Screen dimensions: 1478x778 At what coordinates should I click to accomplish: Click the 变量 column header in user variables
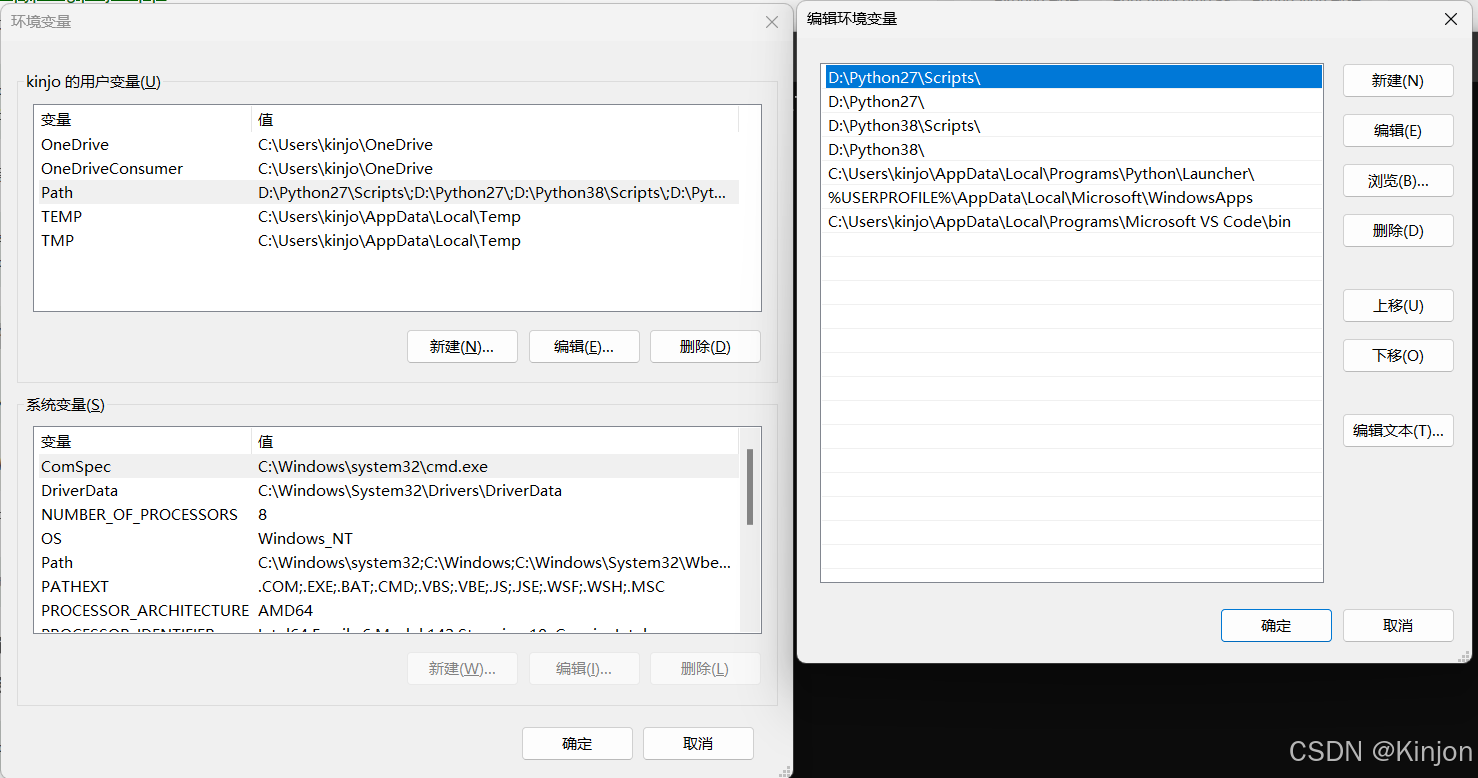[143, 120]
